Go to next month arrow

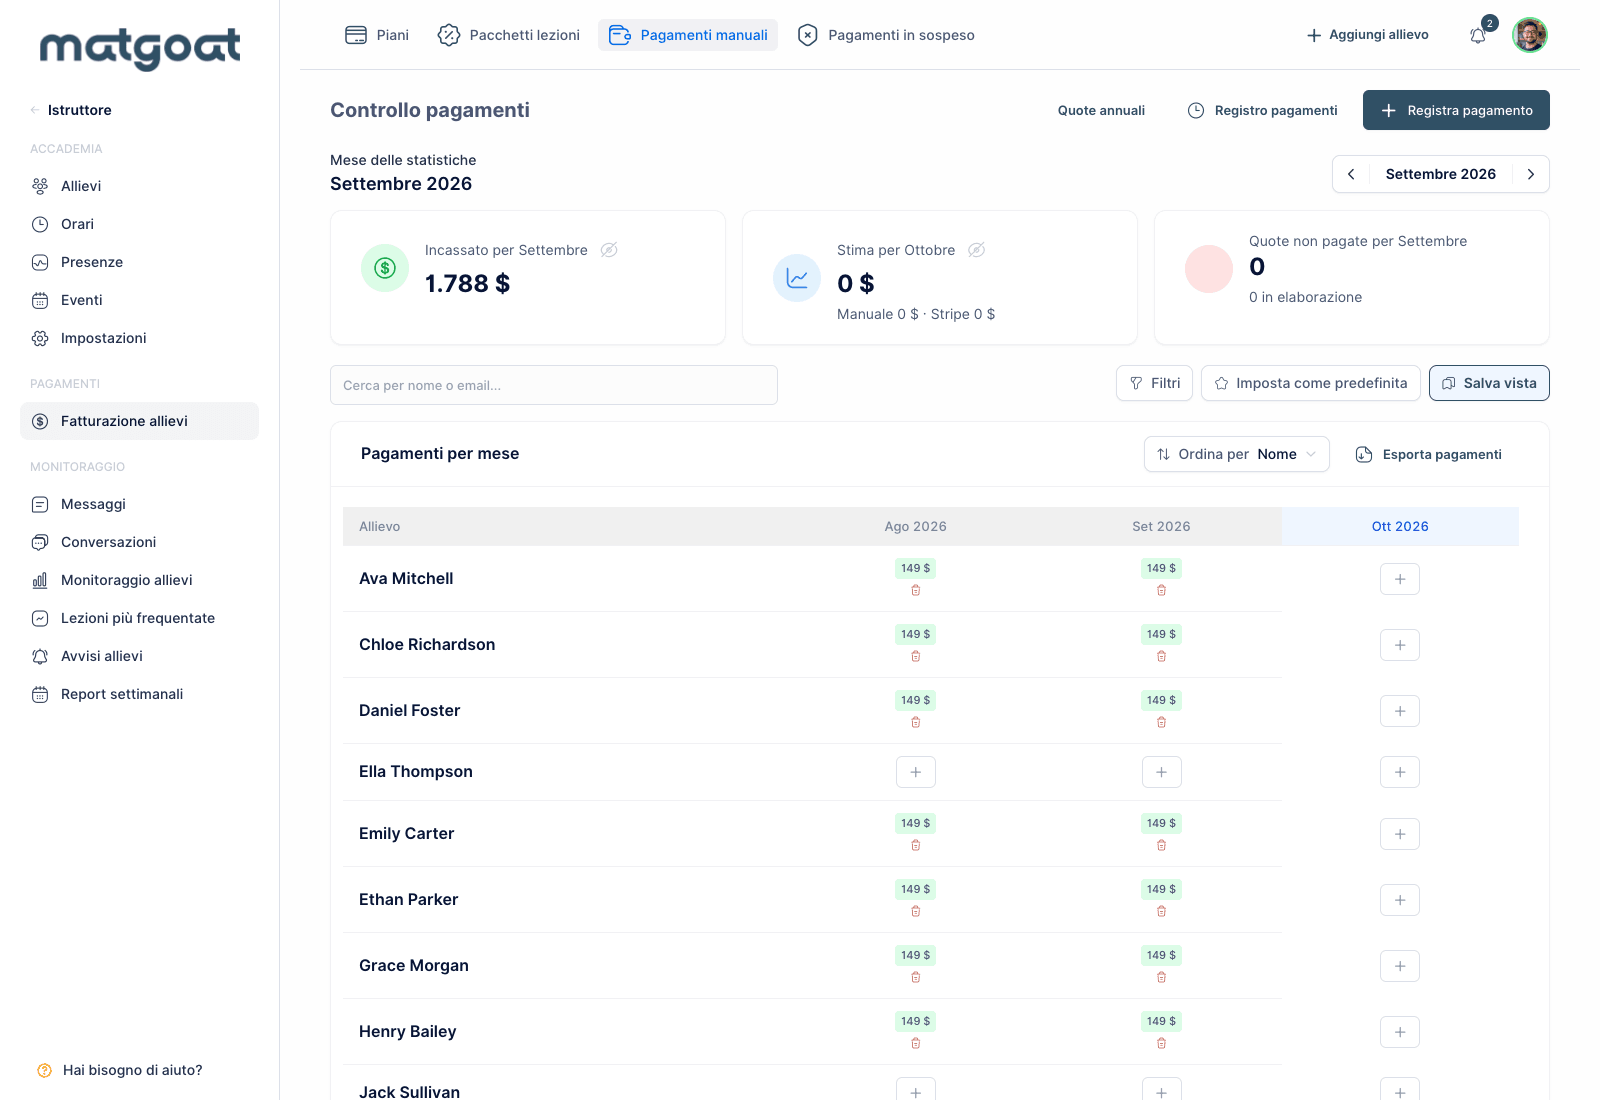click(x=1530, y=174)
